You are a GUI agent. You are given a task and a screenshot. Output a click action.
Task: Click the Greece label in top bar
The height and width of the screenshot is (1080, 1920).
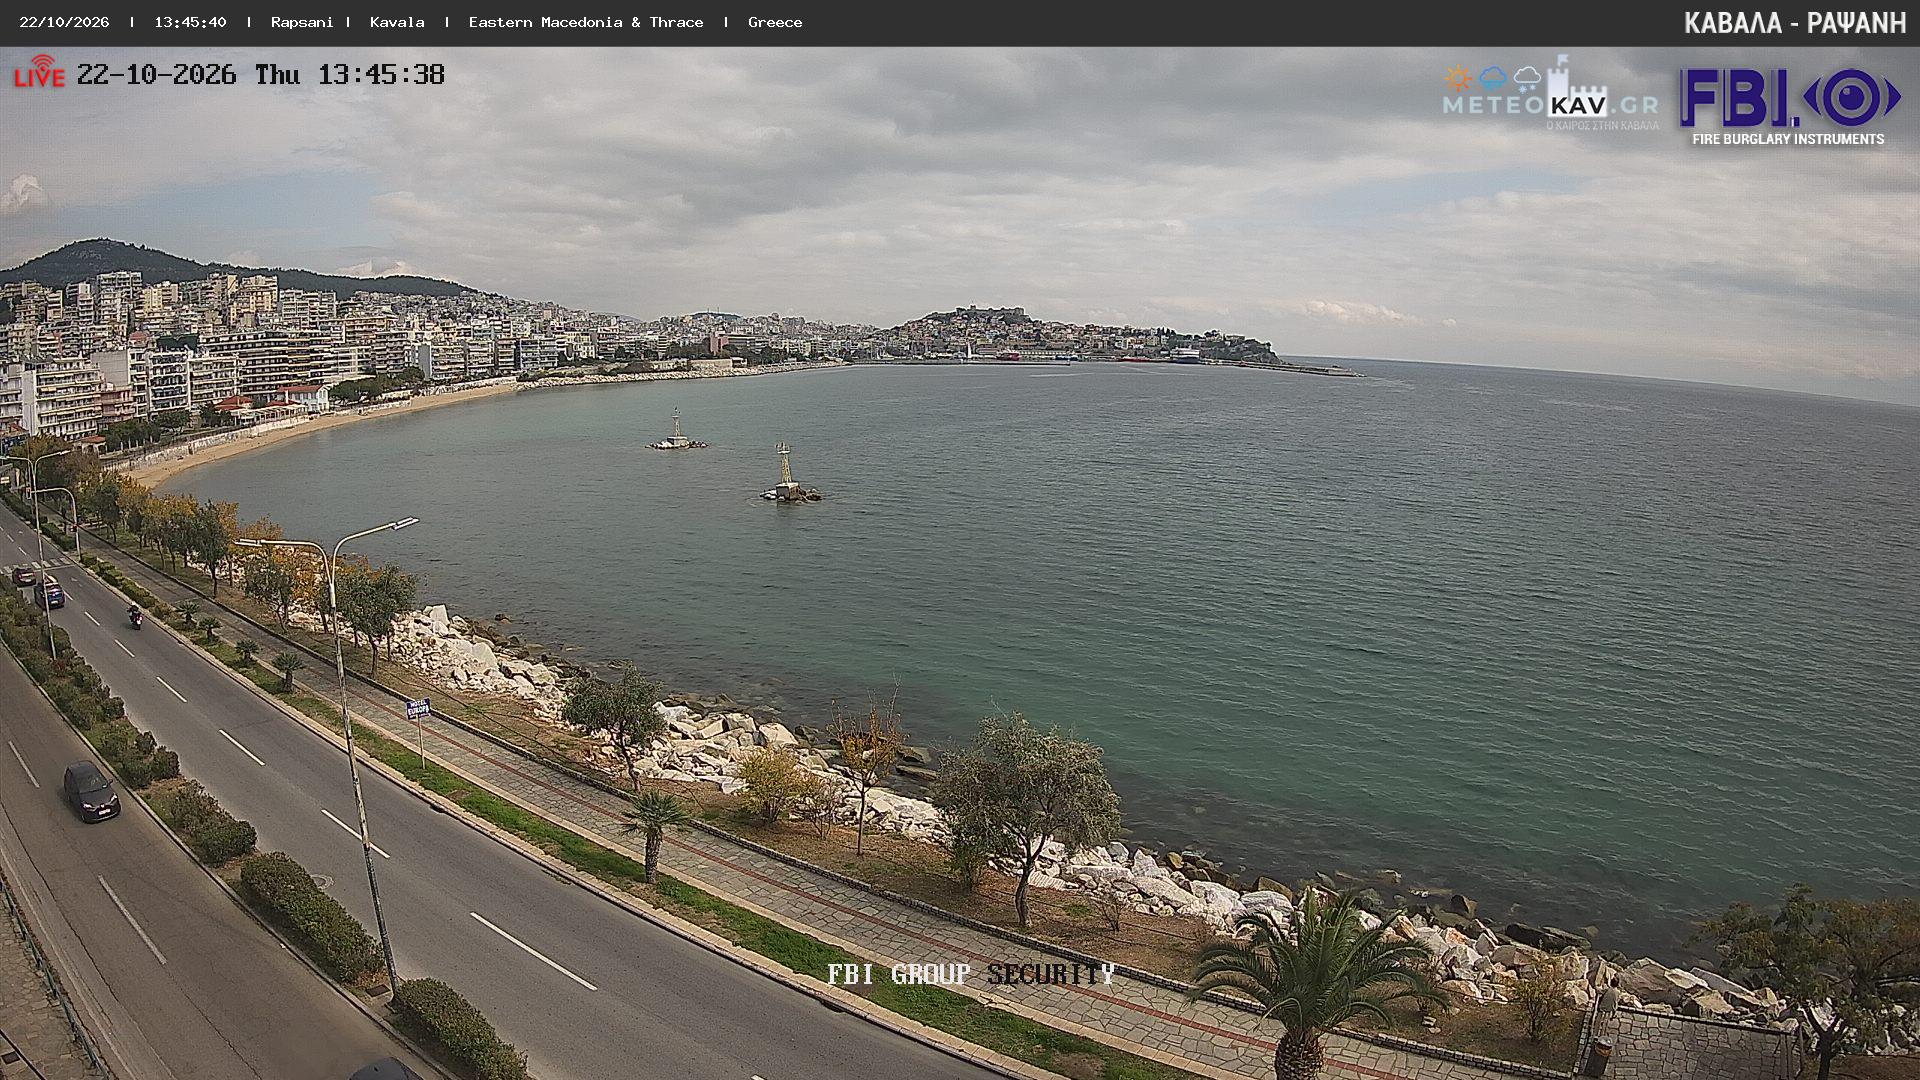tap(775, 22)
